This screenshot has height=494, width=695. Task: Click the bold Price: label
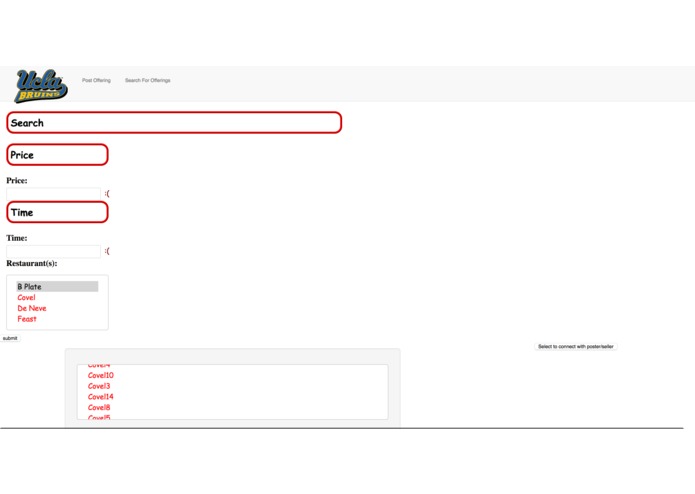click(17, 180)
